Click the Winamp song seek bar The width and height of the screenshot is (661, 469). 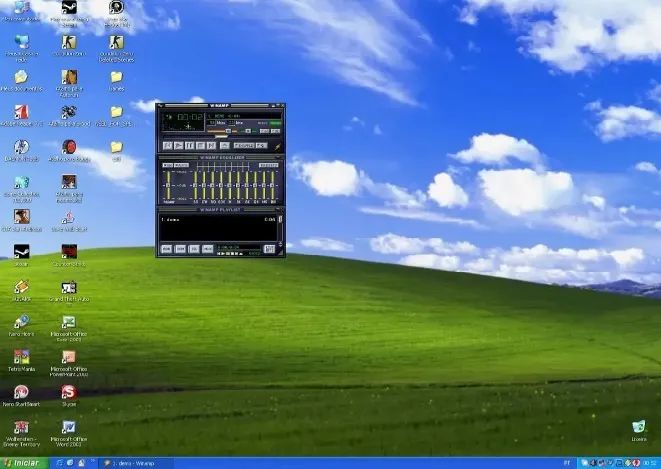[222, 137]
